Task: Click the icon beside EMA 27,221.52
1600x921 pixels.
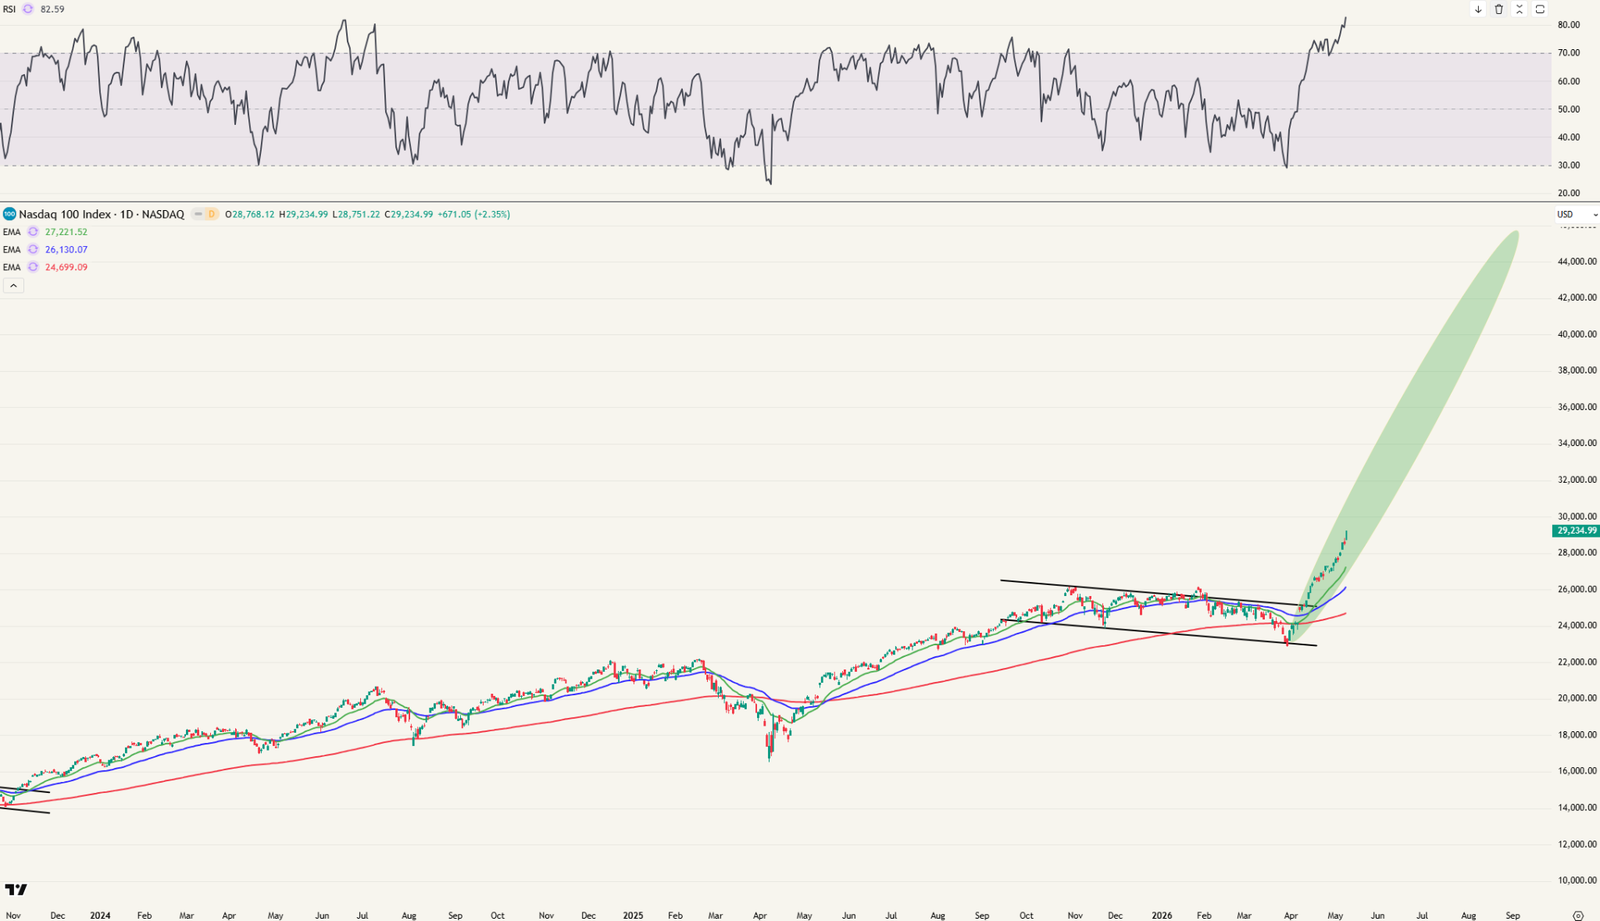Action: pyautogui.click(x=33, y=232)
